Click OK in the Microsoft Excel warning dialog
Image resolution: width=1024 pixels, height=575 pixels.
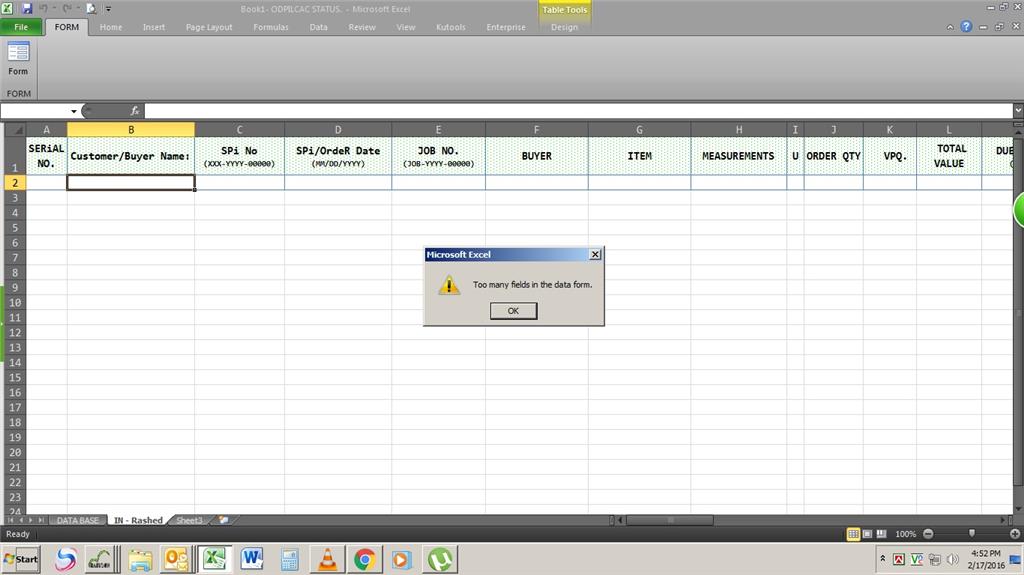click(x=513, y=311)
